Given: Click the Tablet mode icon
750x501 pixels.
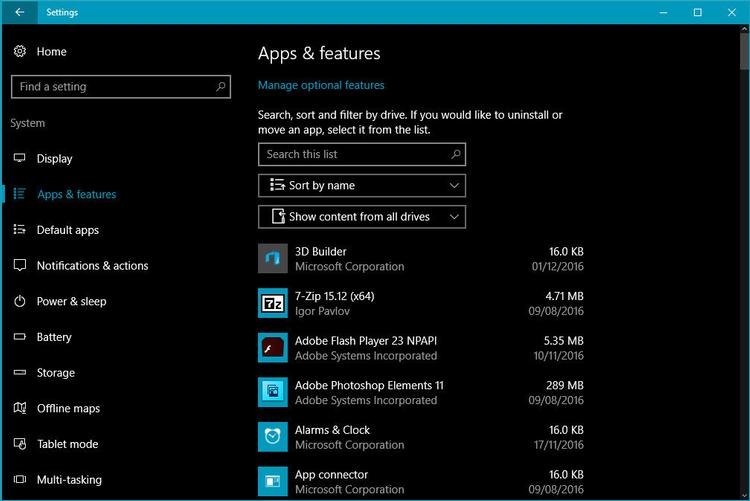Looking at the screenshot, I should (20, 444).
